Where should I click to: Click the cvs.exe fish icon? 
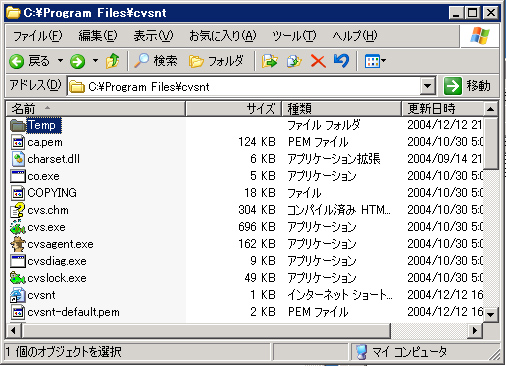(x=18, y=227)
